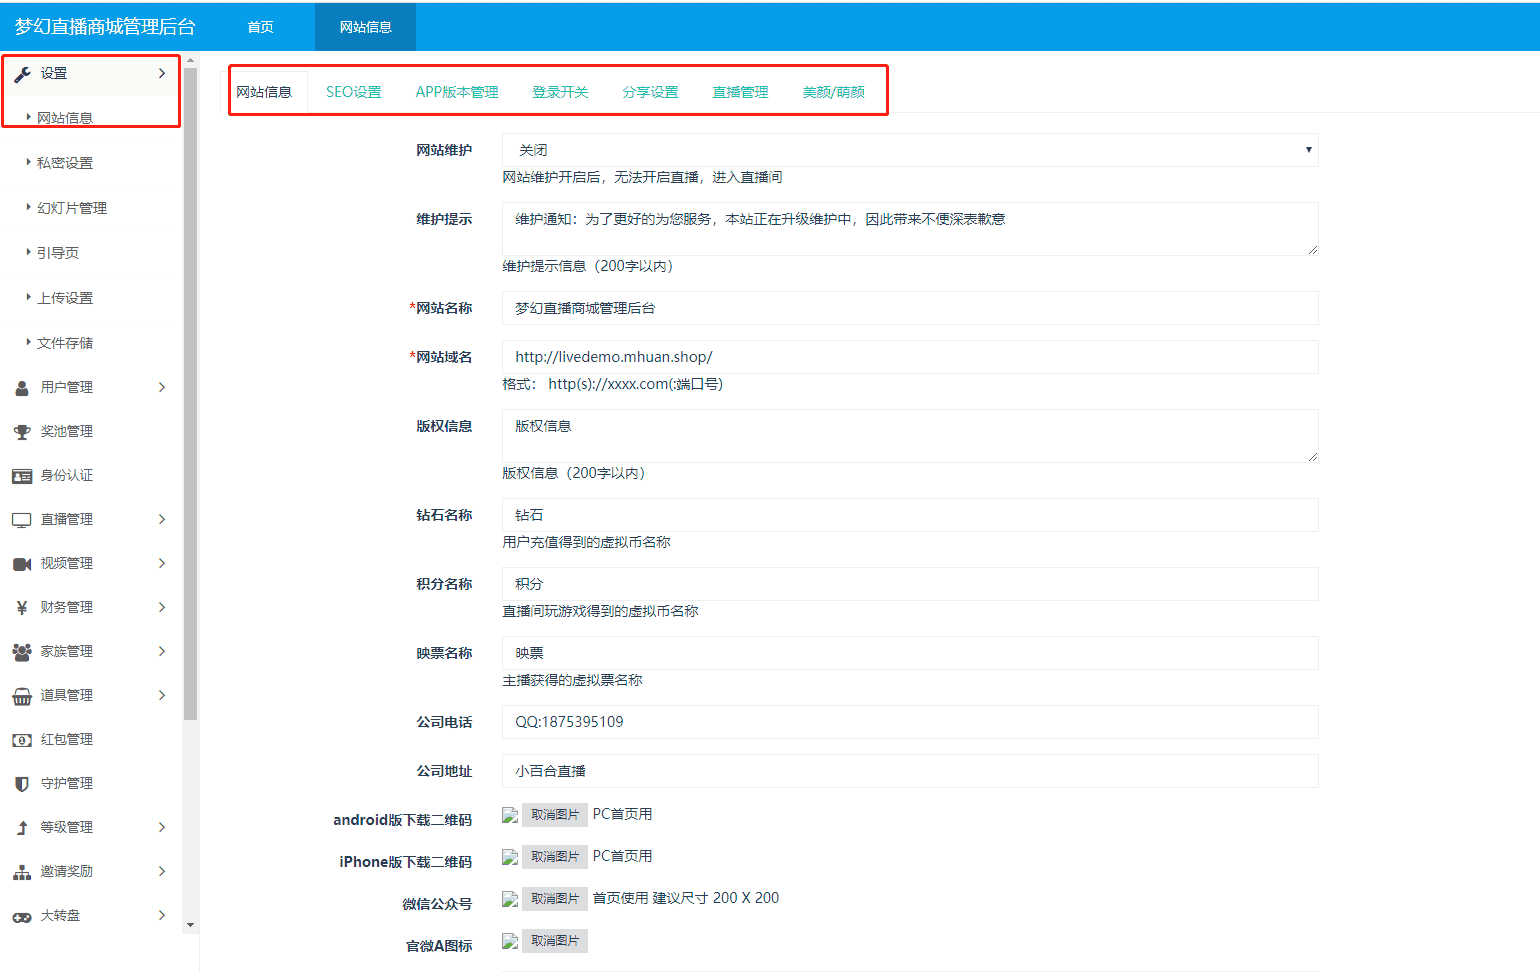
Task: Click the sidebar scrollbar up arrow
Action: [191, 60]
